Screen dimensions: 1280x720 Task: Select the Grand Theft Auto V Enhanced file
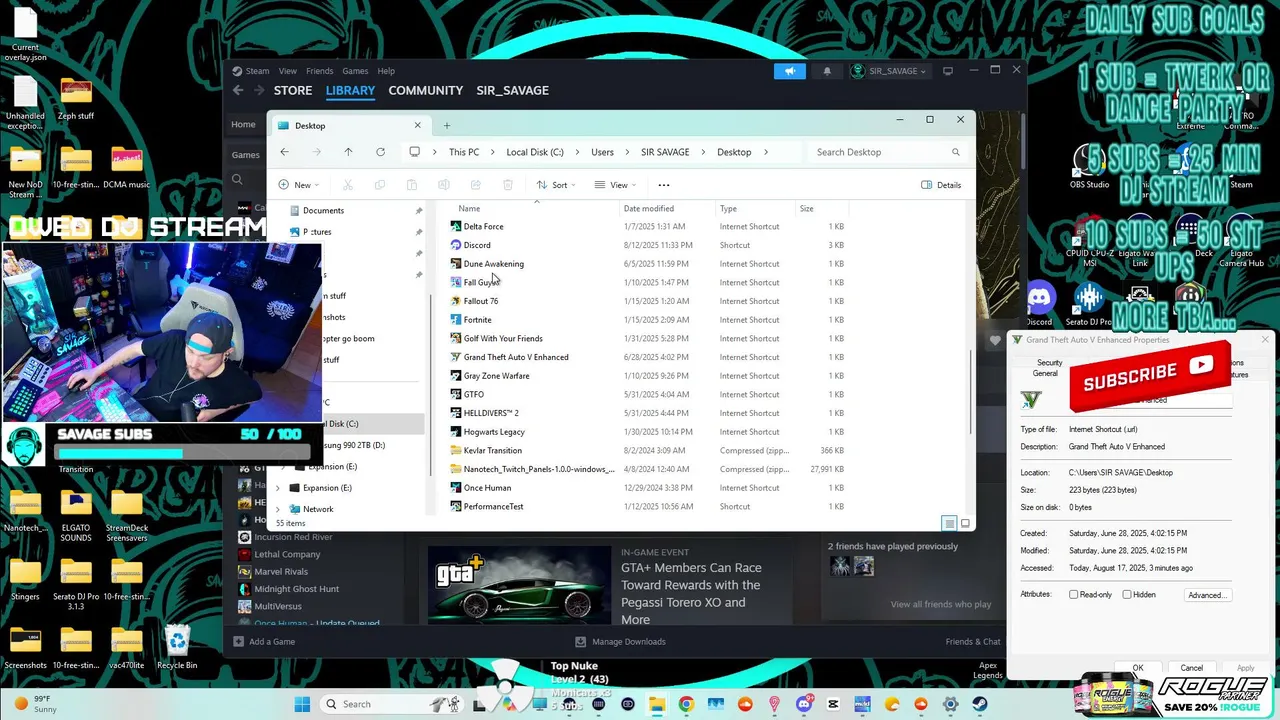coord(516,357)
